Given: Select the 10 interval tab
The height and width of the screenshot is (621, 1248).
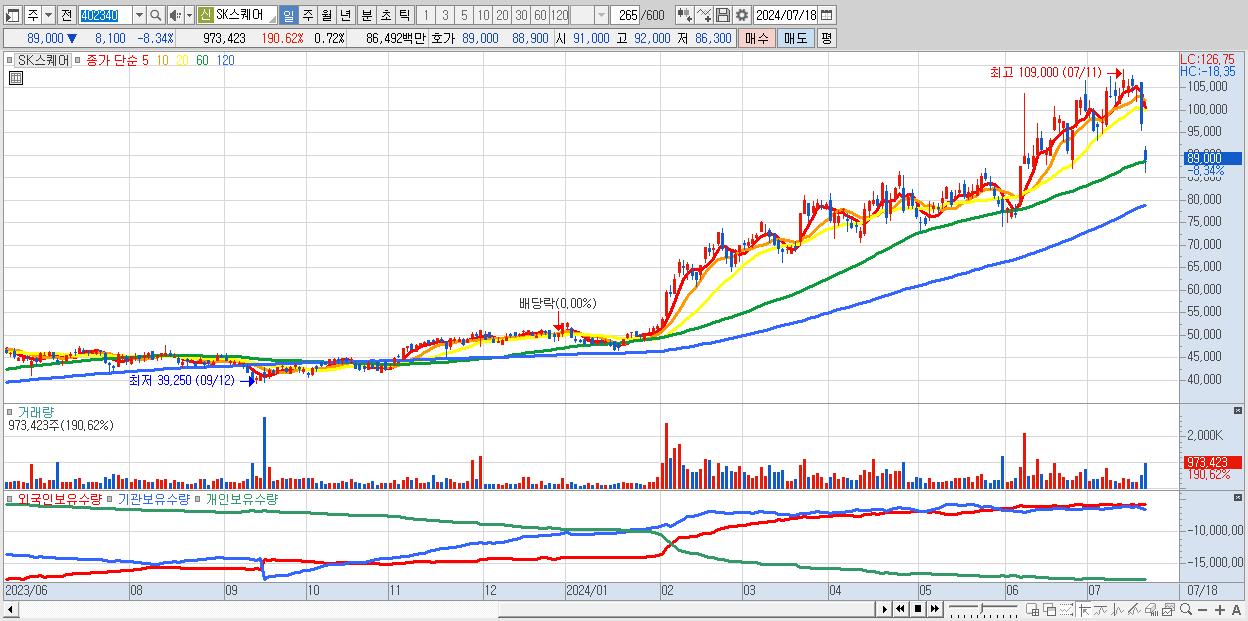Looking at the screenshot, I should tap(483, 15).
